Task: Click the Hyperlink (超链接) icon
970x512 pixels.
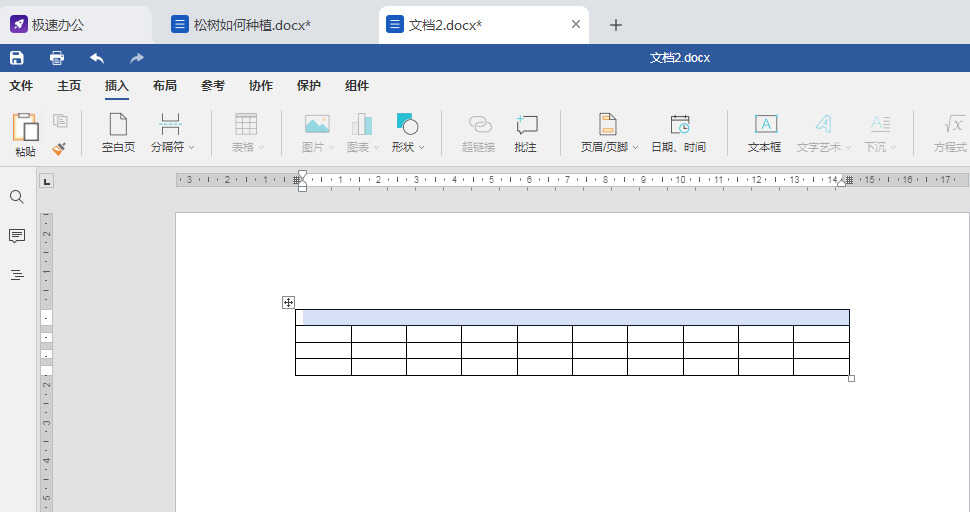Action: click(x=479, y=124)
